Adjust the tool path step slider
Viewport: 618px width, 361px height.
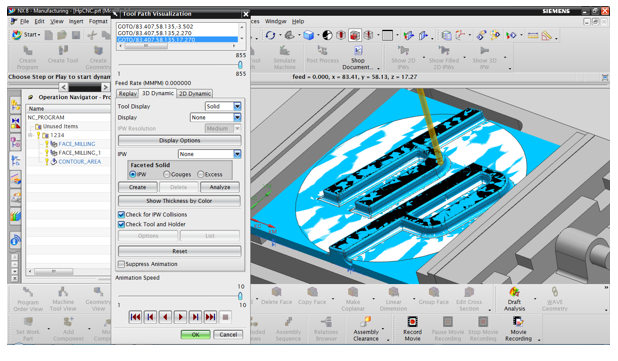[240, 65]
